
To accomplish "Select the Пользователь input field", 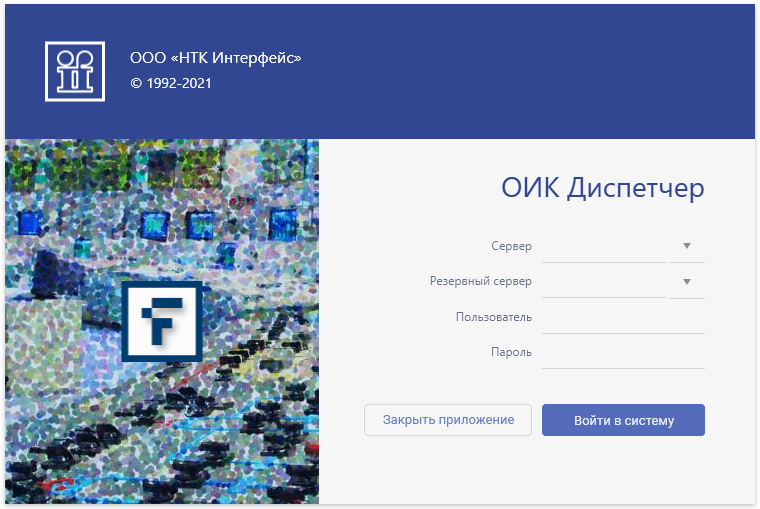I will click(623, 318).
